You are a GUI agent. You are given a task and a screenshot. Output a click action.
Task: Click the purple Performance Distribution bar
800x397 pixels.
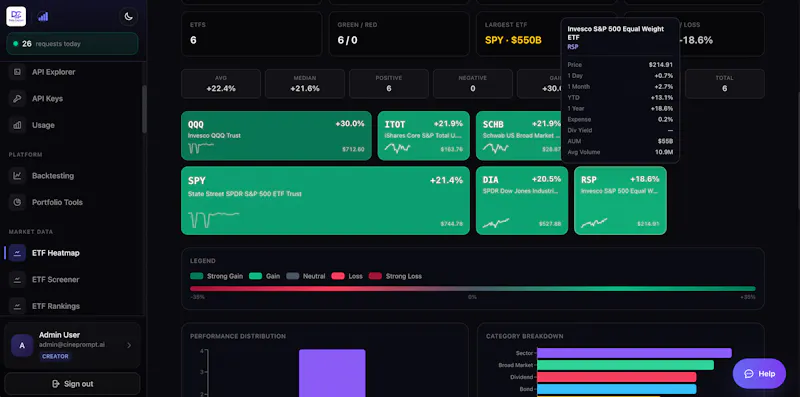[332, 373]
